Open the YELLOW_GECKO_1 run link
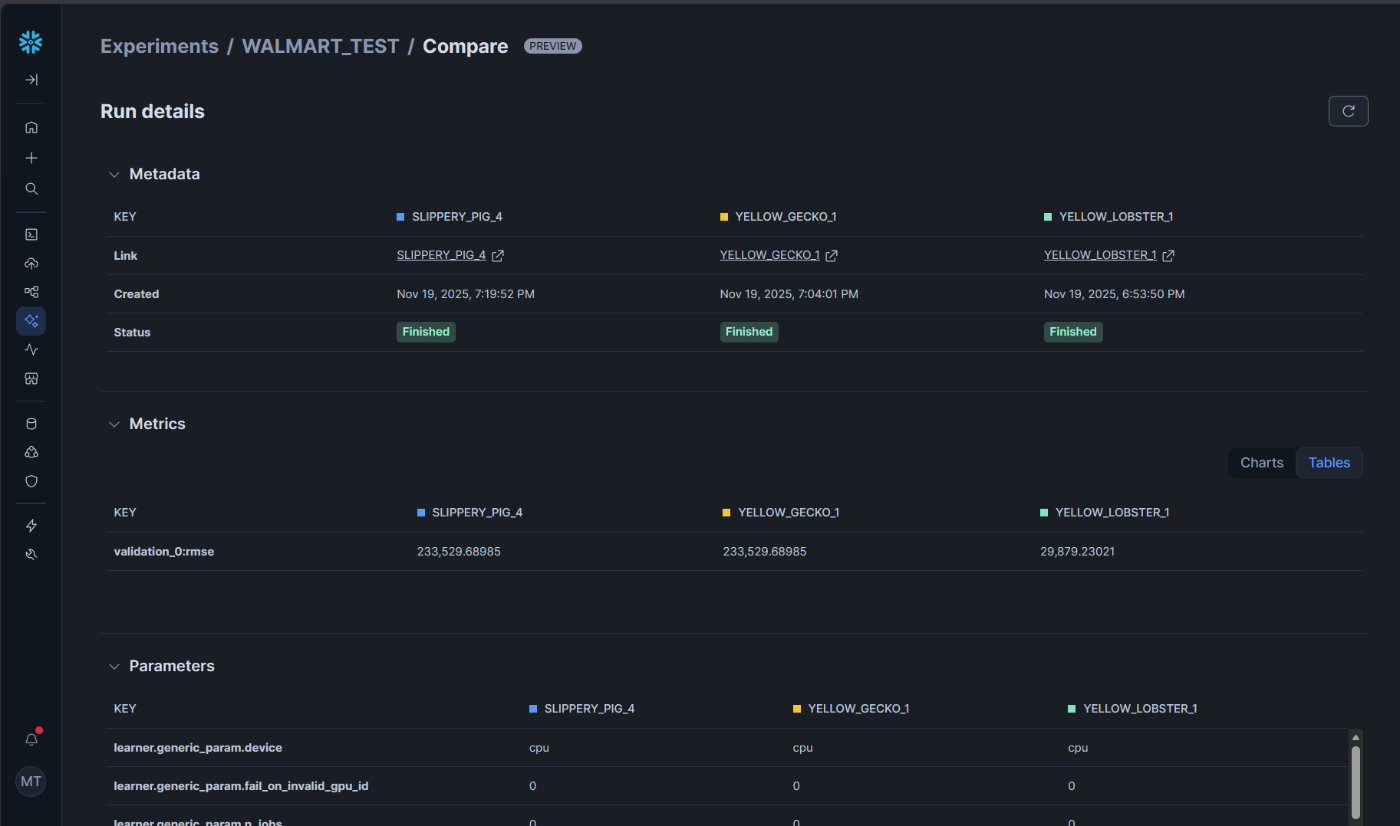This screenshot has width=1400, height=826. tap(770, 255)
